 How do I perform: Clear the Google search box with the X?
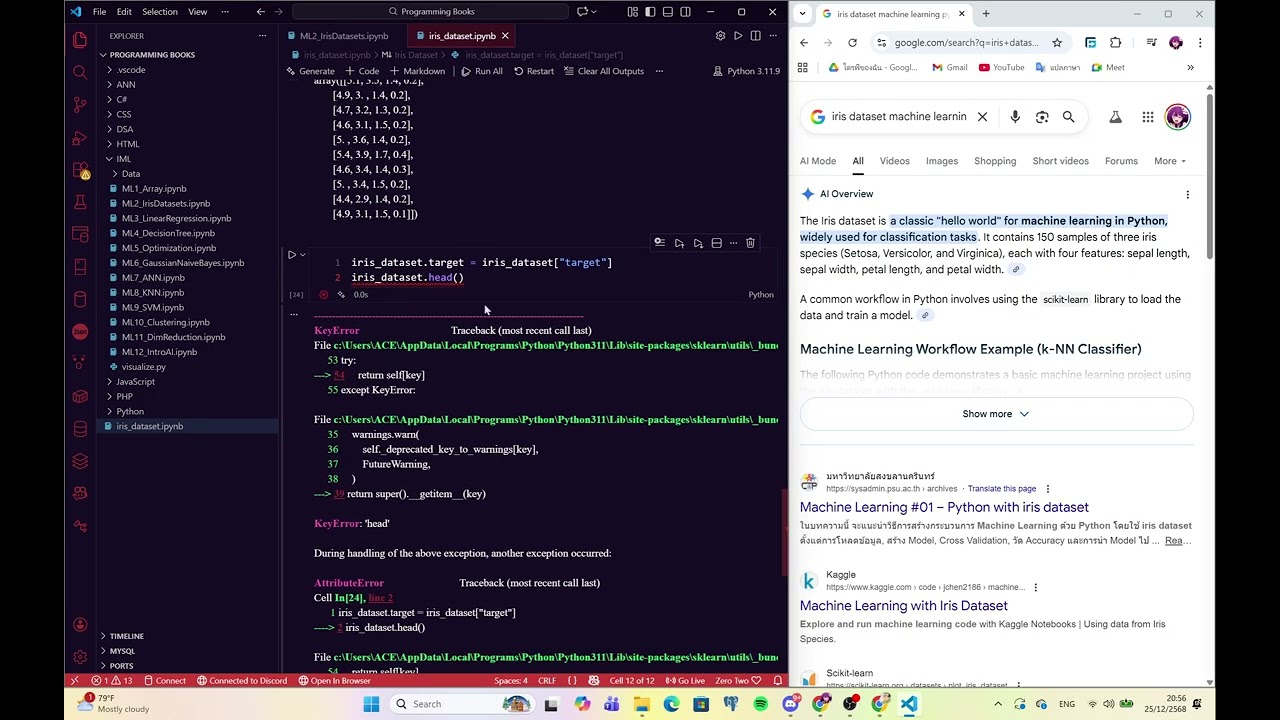(x=982, y=117)
